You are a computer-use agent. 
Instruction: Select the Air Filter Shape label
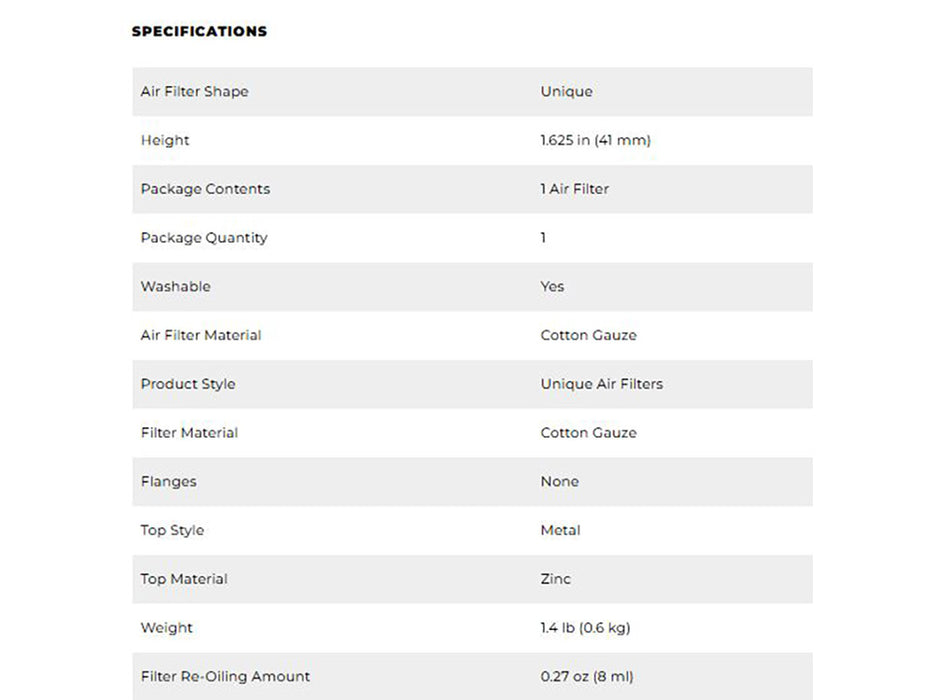195,92
